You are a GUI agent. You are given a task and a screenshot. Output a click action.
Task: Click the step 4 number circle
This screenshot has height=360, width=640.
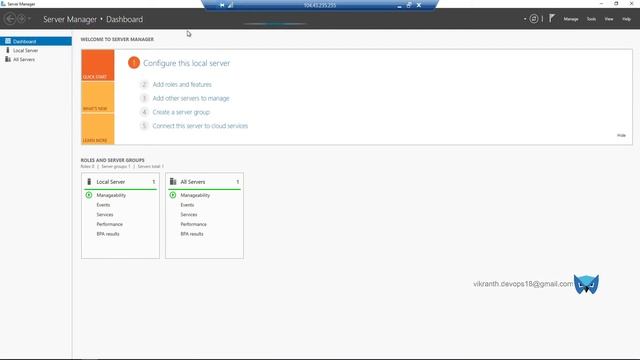[144, 112]
